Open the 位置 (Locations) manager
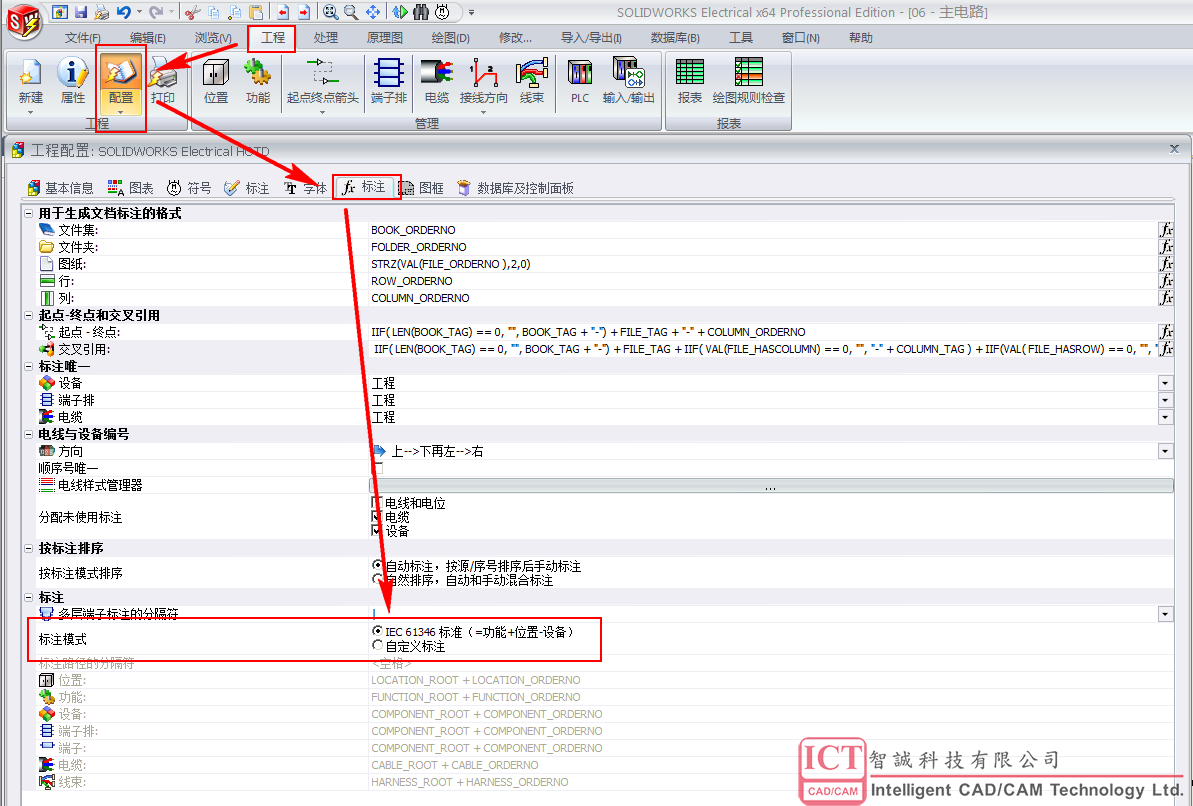This screenshot has height=806, width=1193. point(216,82)
